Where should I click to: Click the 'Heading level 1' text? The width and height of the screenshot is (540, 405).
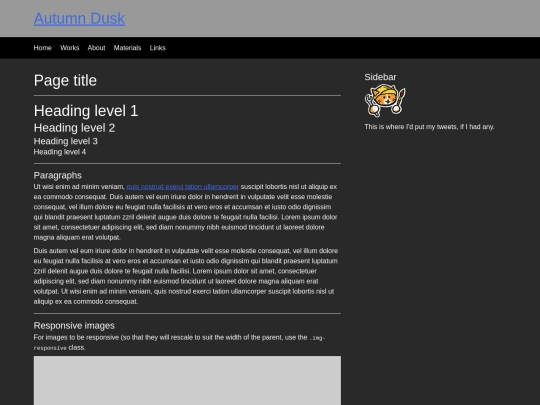[86, 111]
